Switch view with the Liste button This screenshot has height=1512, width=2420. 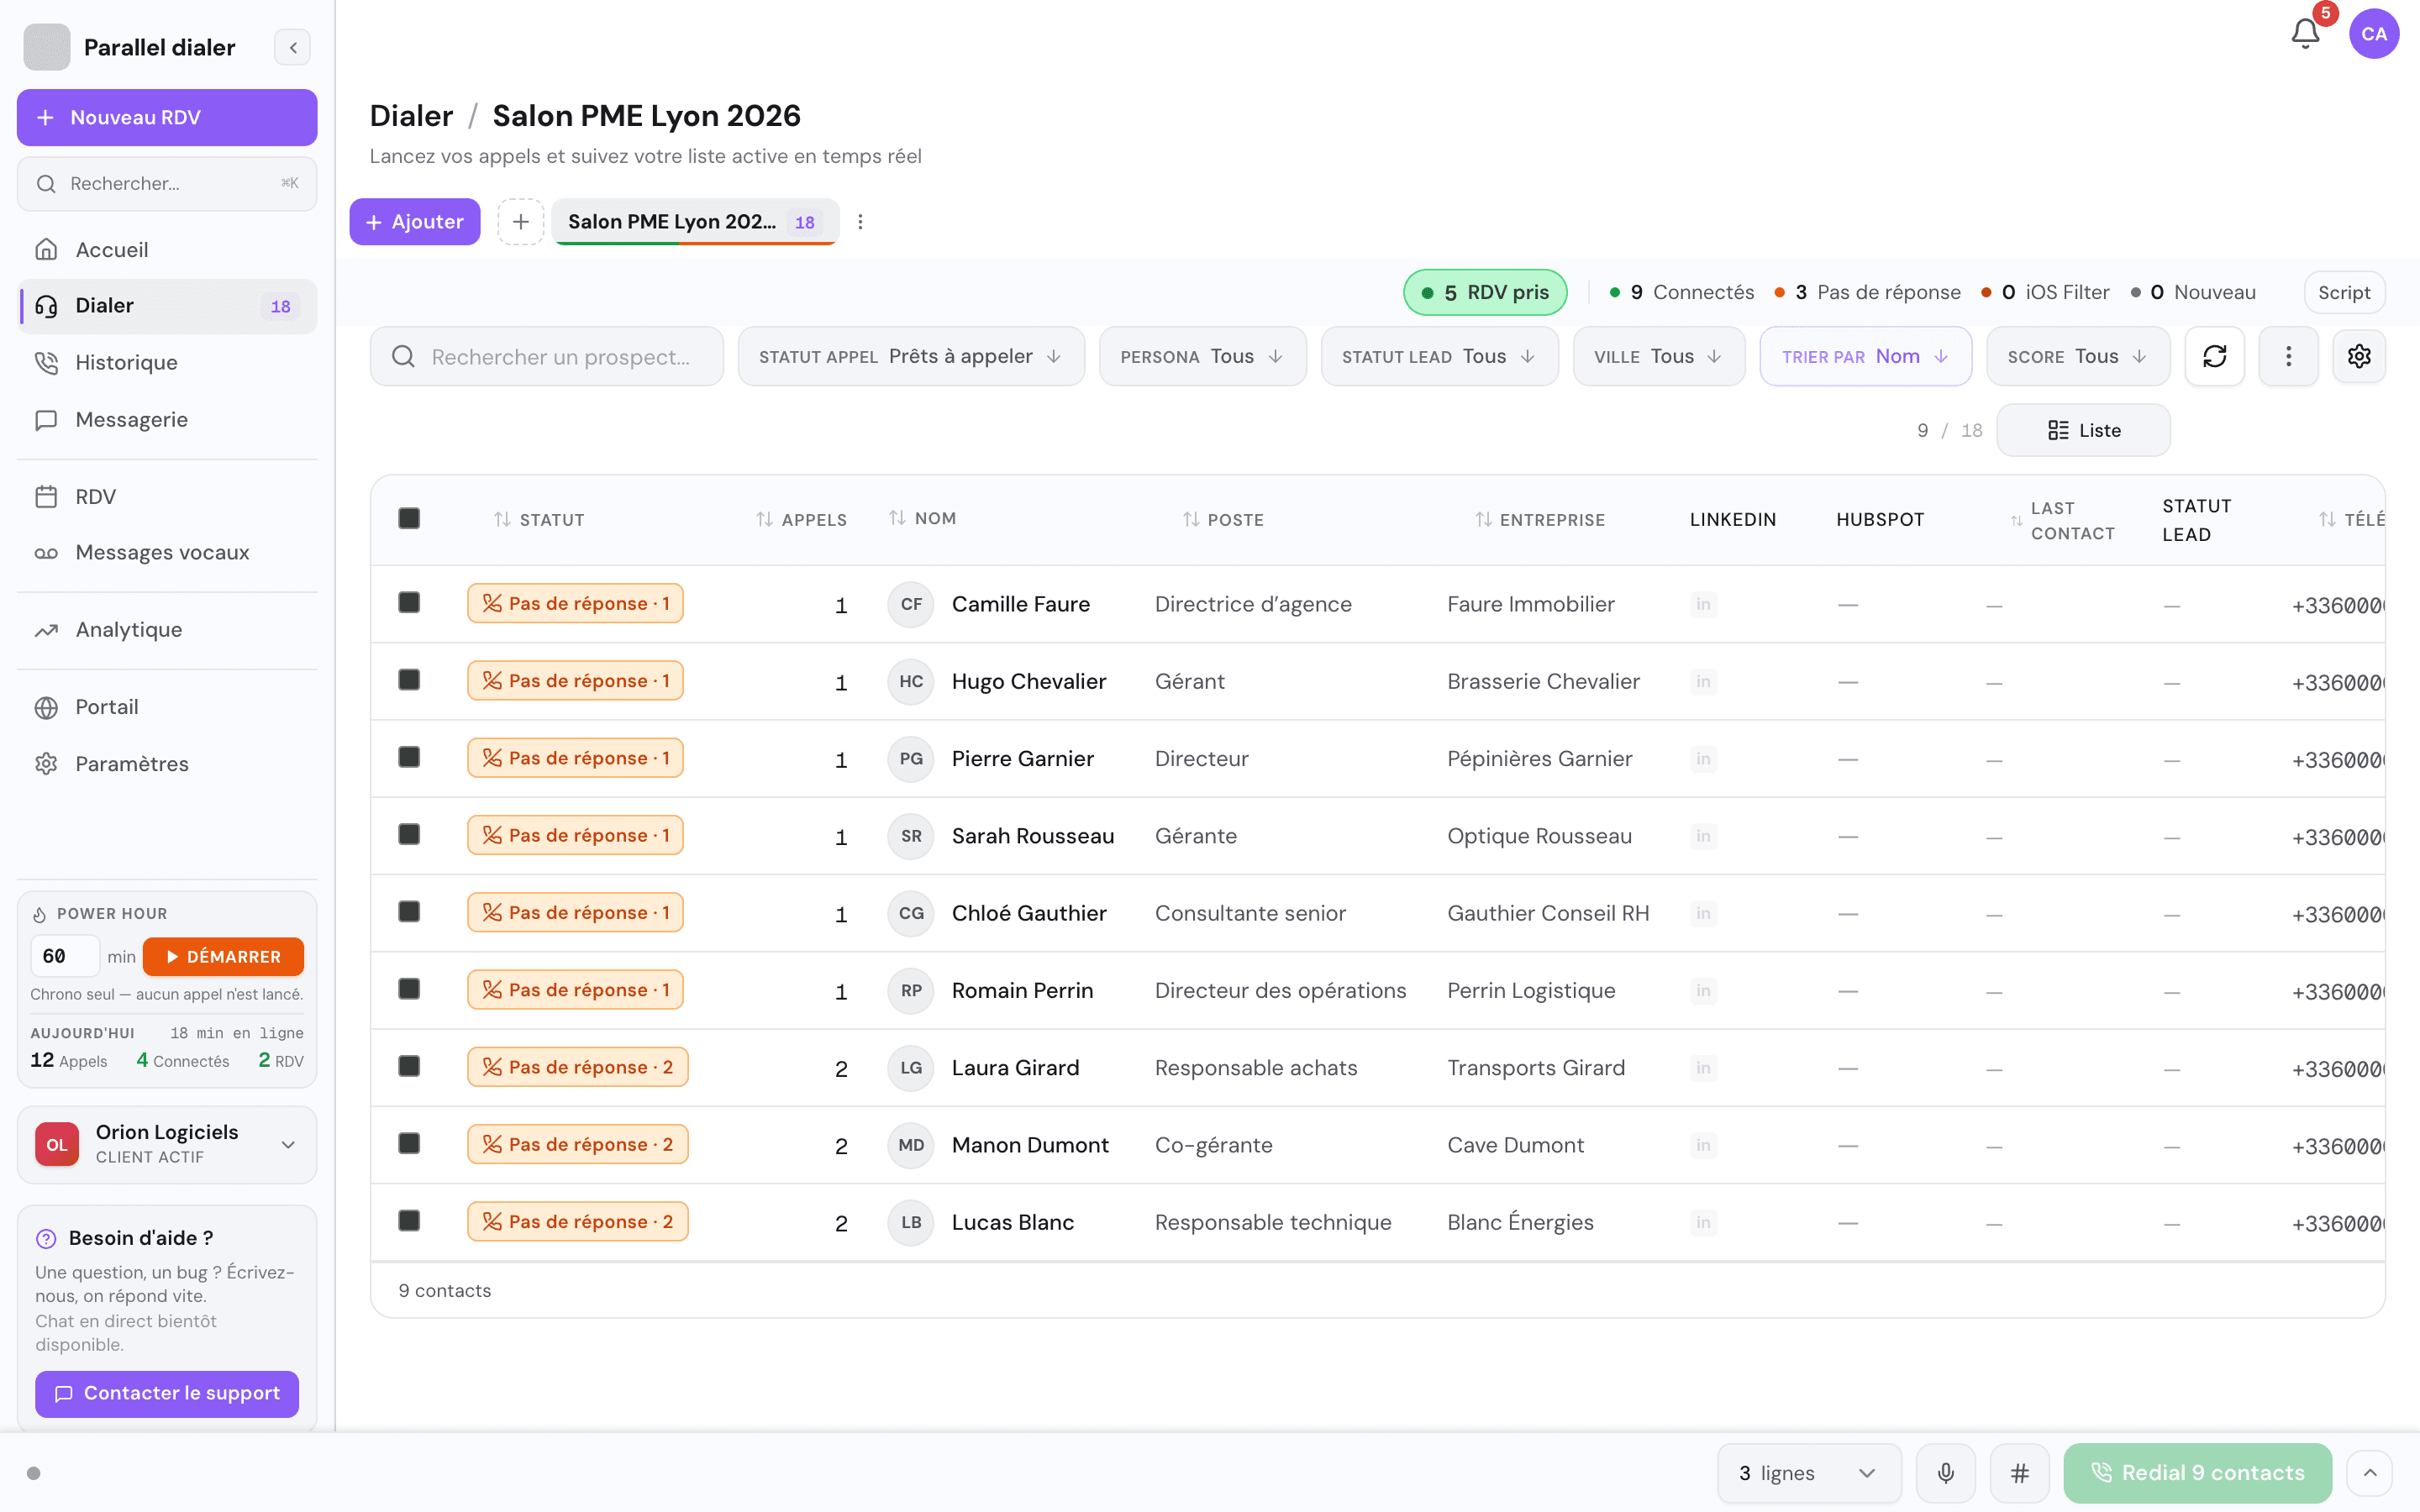pos(2083,430)
